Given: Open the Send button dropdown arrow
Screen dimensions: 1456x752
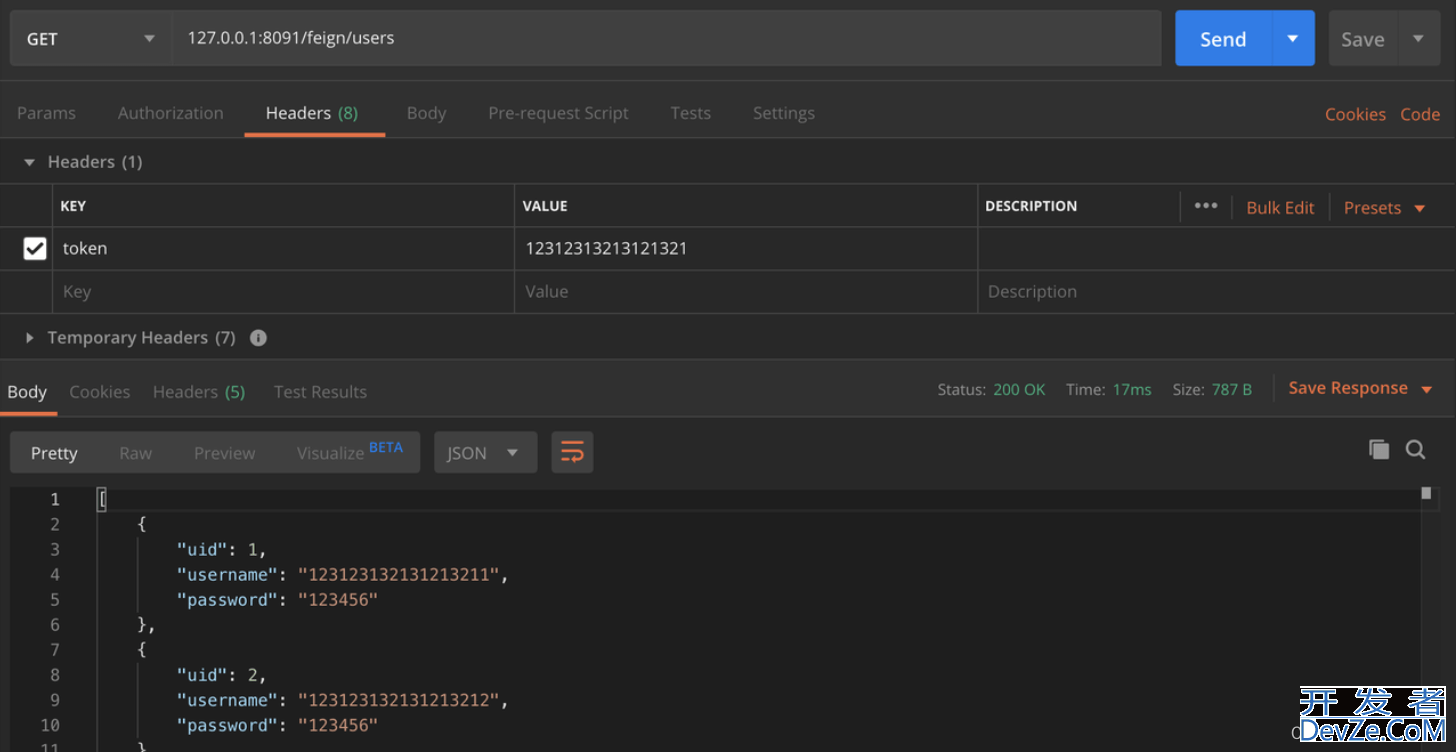Looking at the screenshot, I should pyautogui.click(x=1293, y=39).
